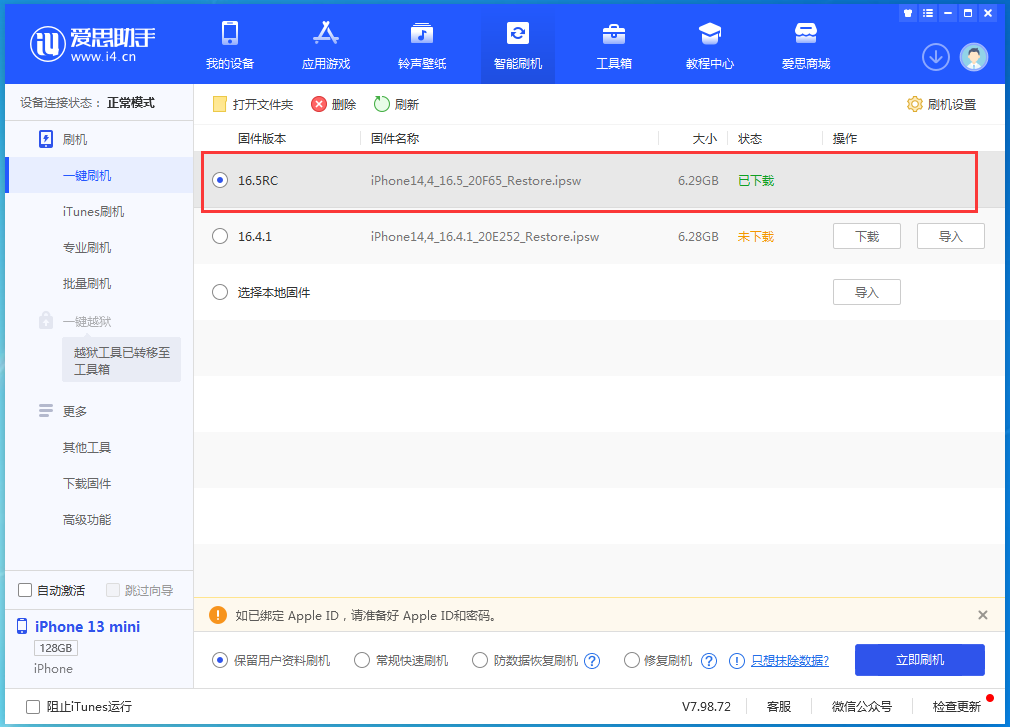Select the 选择本地固件 radio button
The height and width of the screenshot is (727, 1010).
220,292
